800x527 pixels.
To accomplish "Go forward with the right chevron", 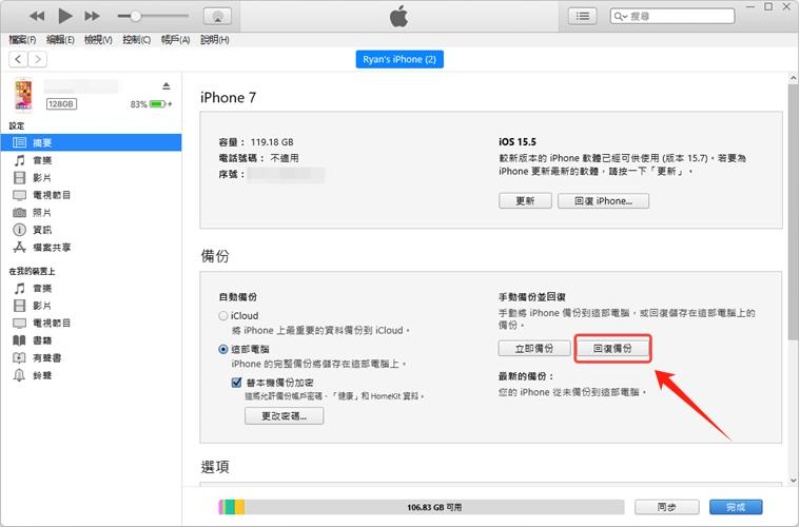I will (38, 59).
